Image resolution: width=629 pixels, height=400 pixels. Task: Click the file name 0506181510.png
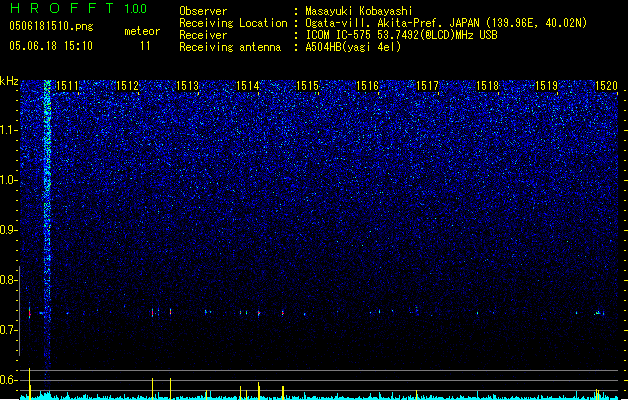point(51,26)
